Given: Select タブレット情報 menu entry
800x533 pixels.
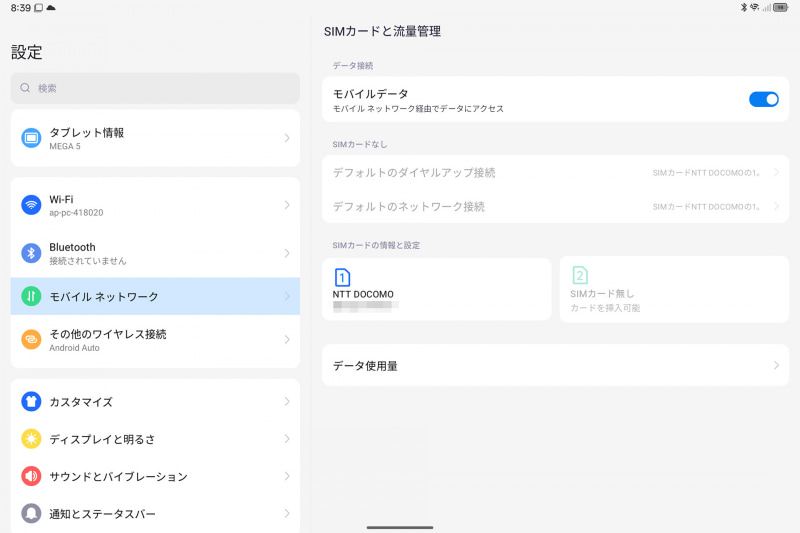Looking at the screenshot, I should pyautogui.click(x=155, y=138).
